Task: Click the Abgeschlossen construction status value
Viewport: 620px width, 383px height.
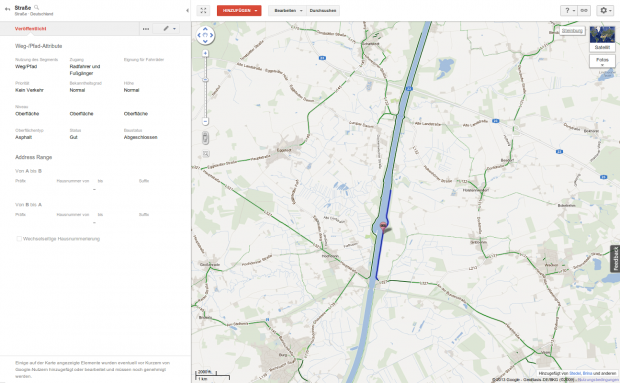Action: [x=140, y=137]
